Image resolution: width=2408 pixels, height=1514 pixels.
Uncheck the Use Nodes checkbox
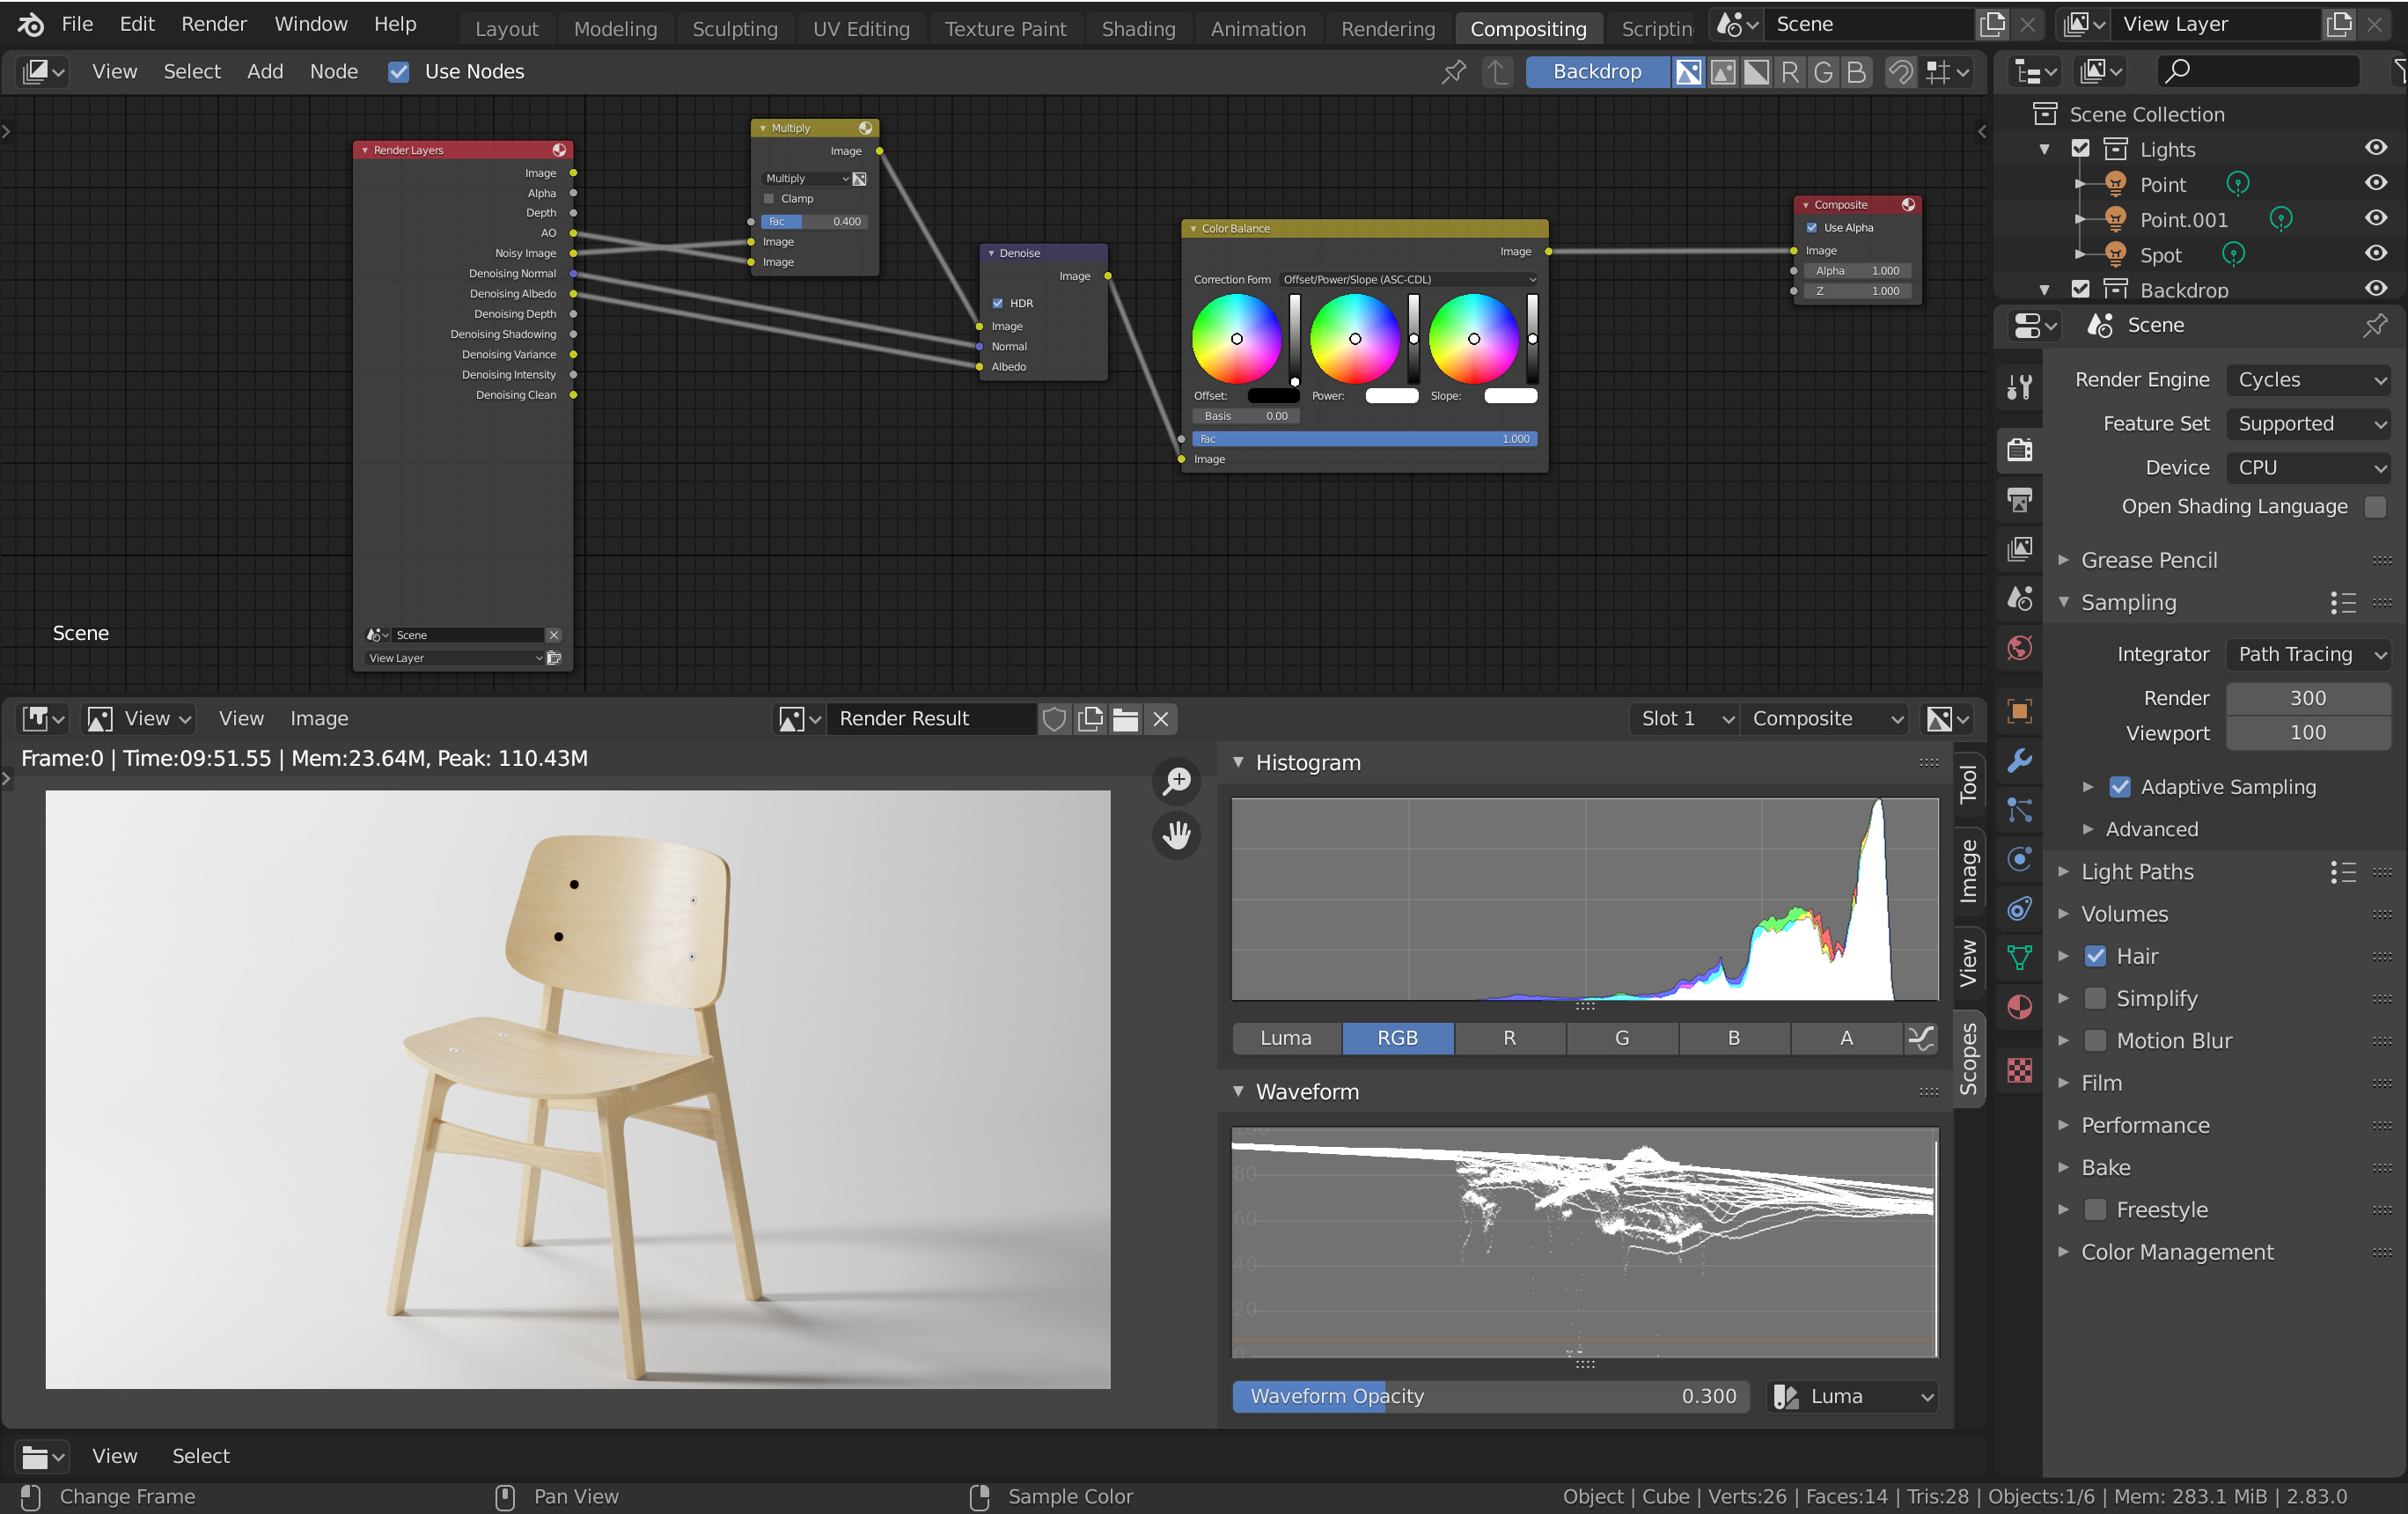398,71
